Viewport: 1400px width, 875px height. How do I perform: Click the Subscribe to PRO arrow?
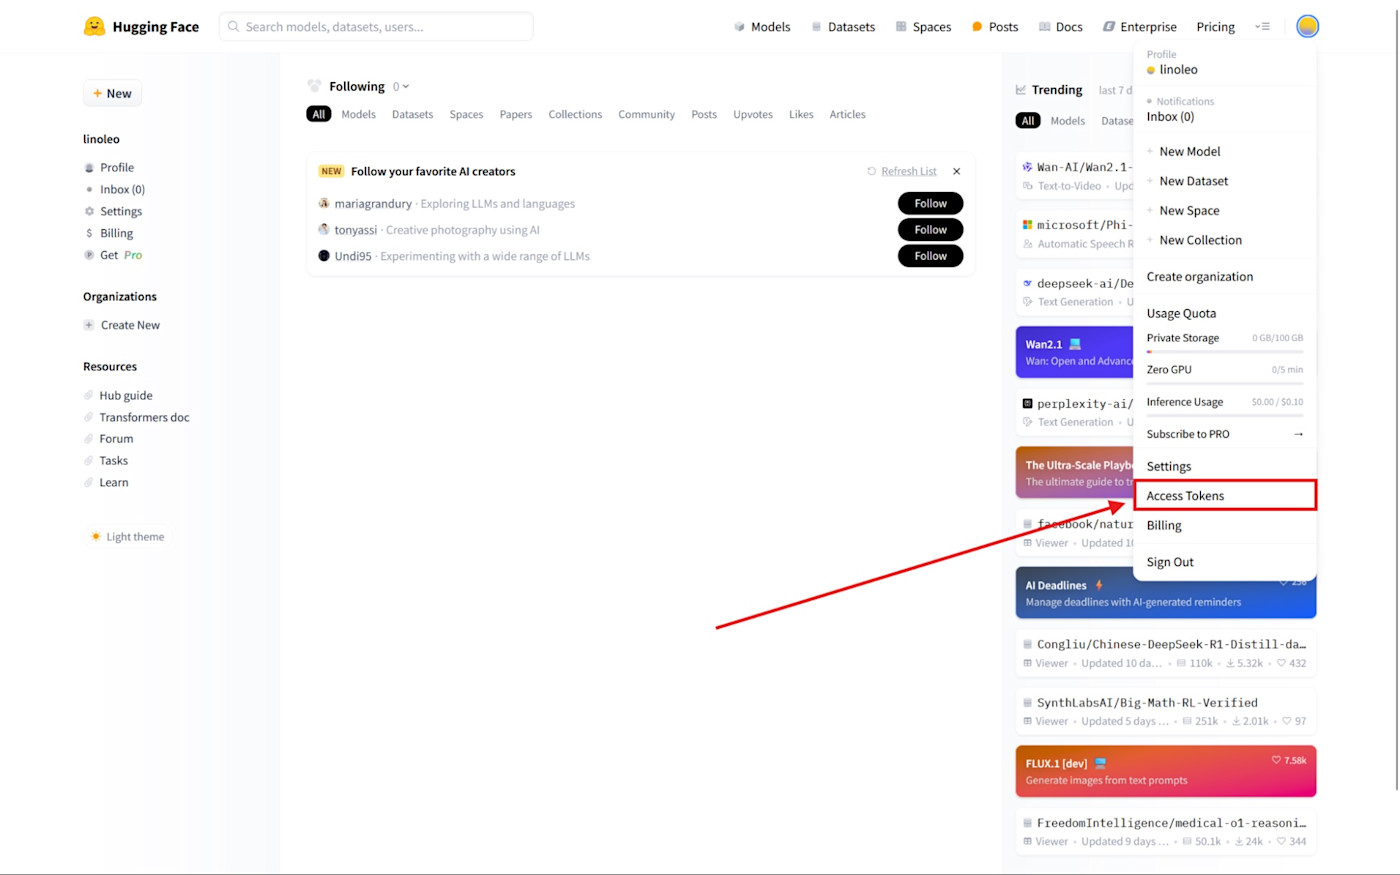1298,434
